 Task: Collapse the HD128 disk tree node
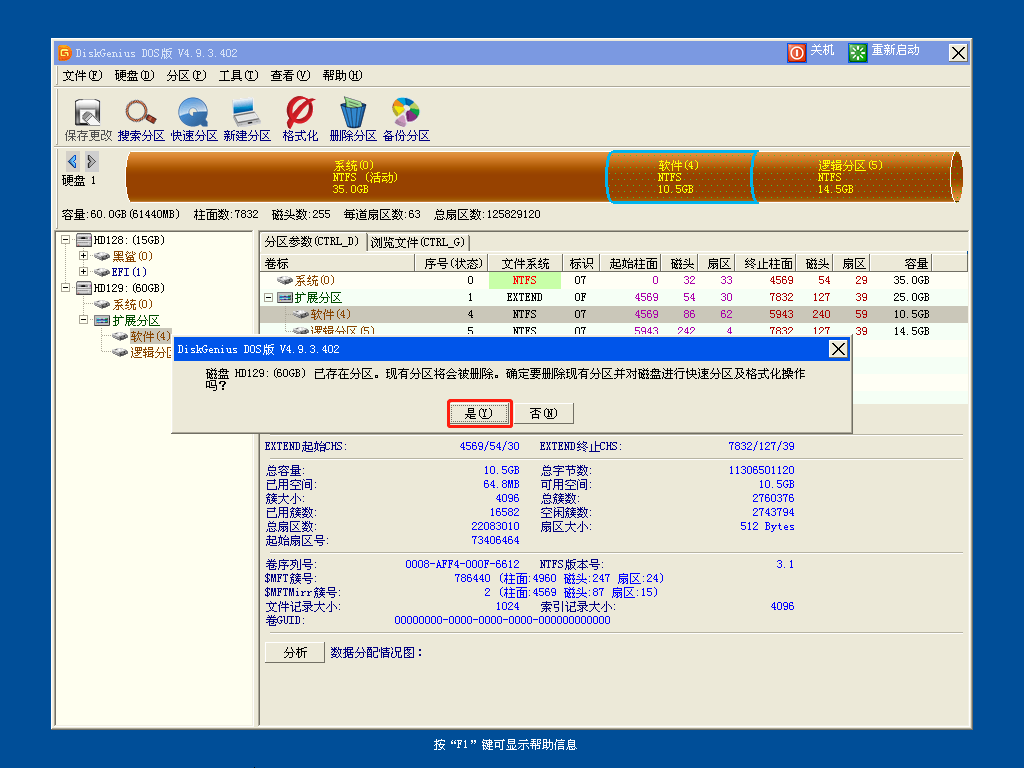[65, 240]
